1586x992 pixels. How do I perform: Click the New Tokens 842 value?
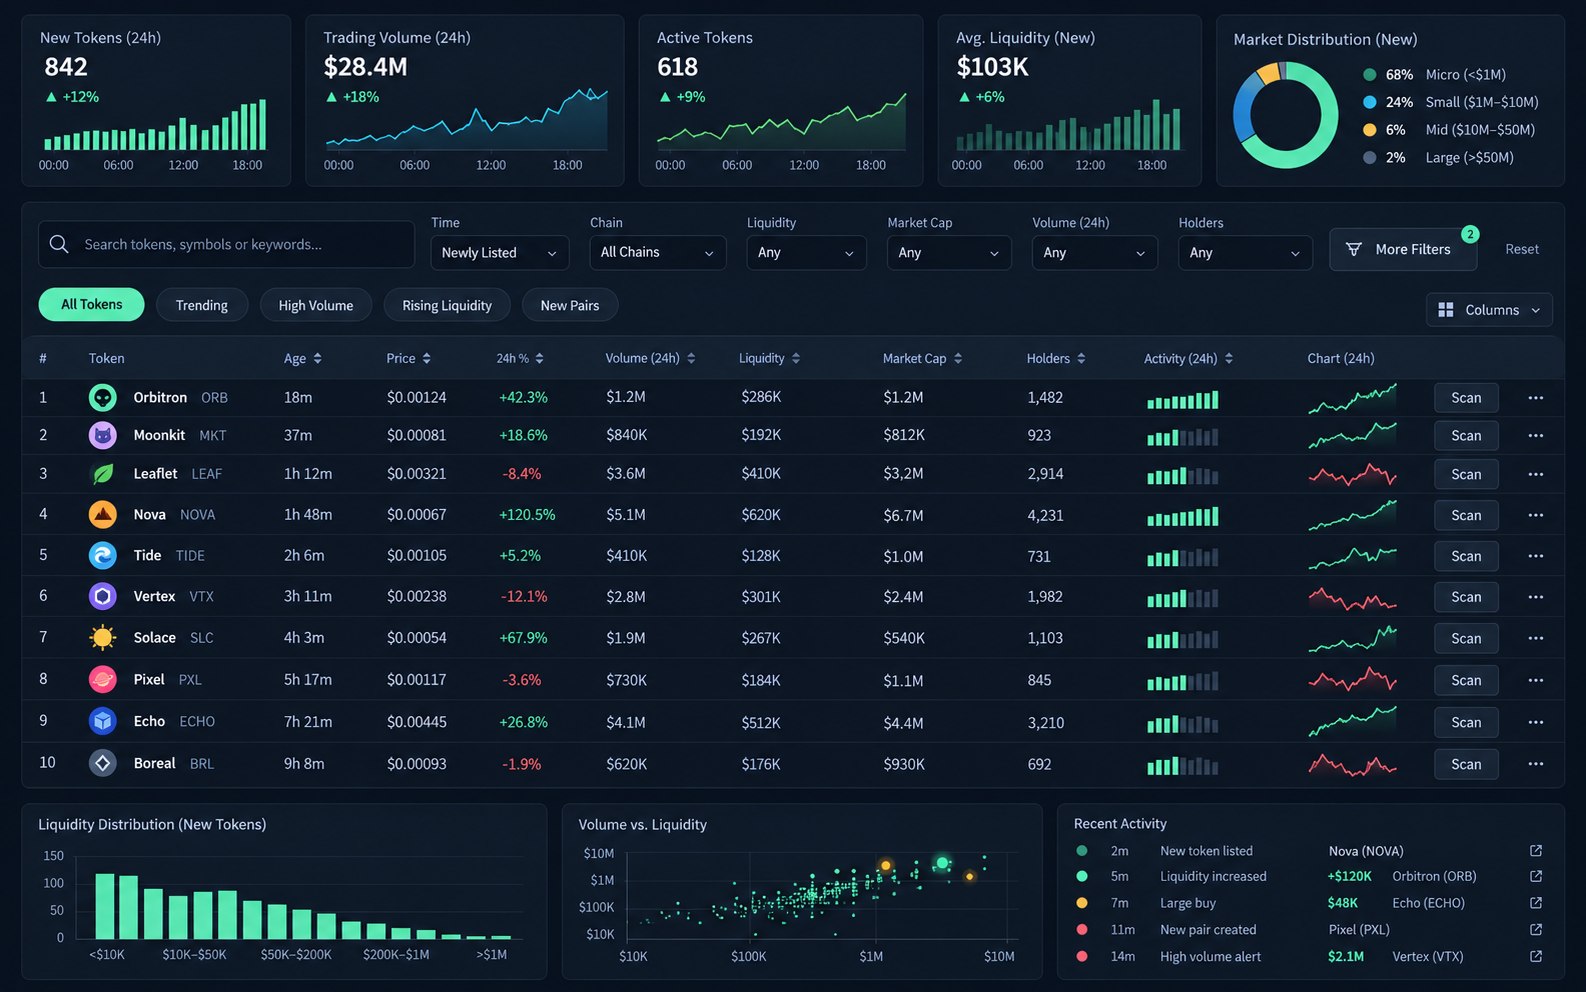(66, 67)
